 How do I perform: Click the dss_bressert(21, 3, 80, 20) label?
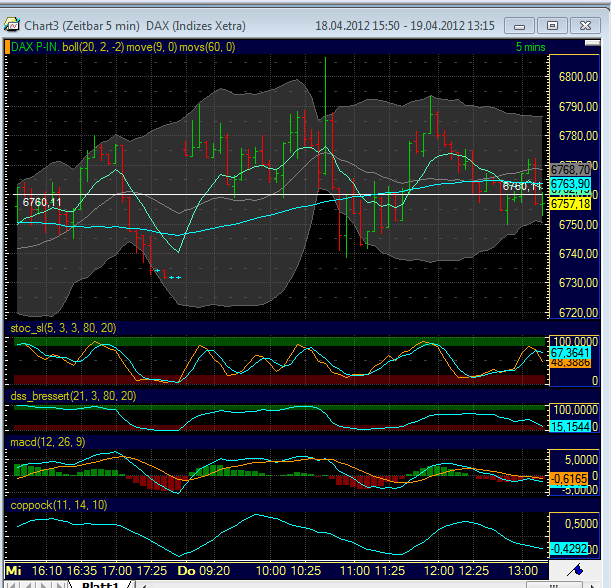click(x=73, y=396)
